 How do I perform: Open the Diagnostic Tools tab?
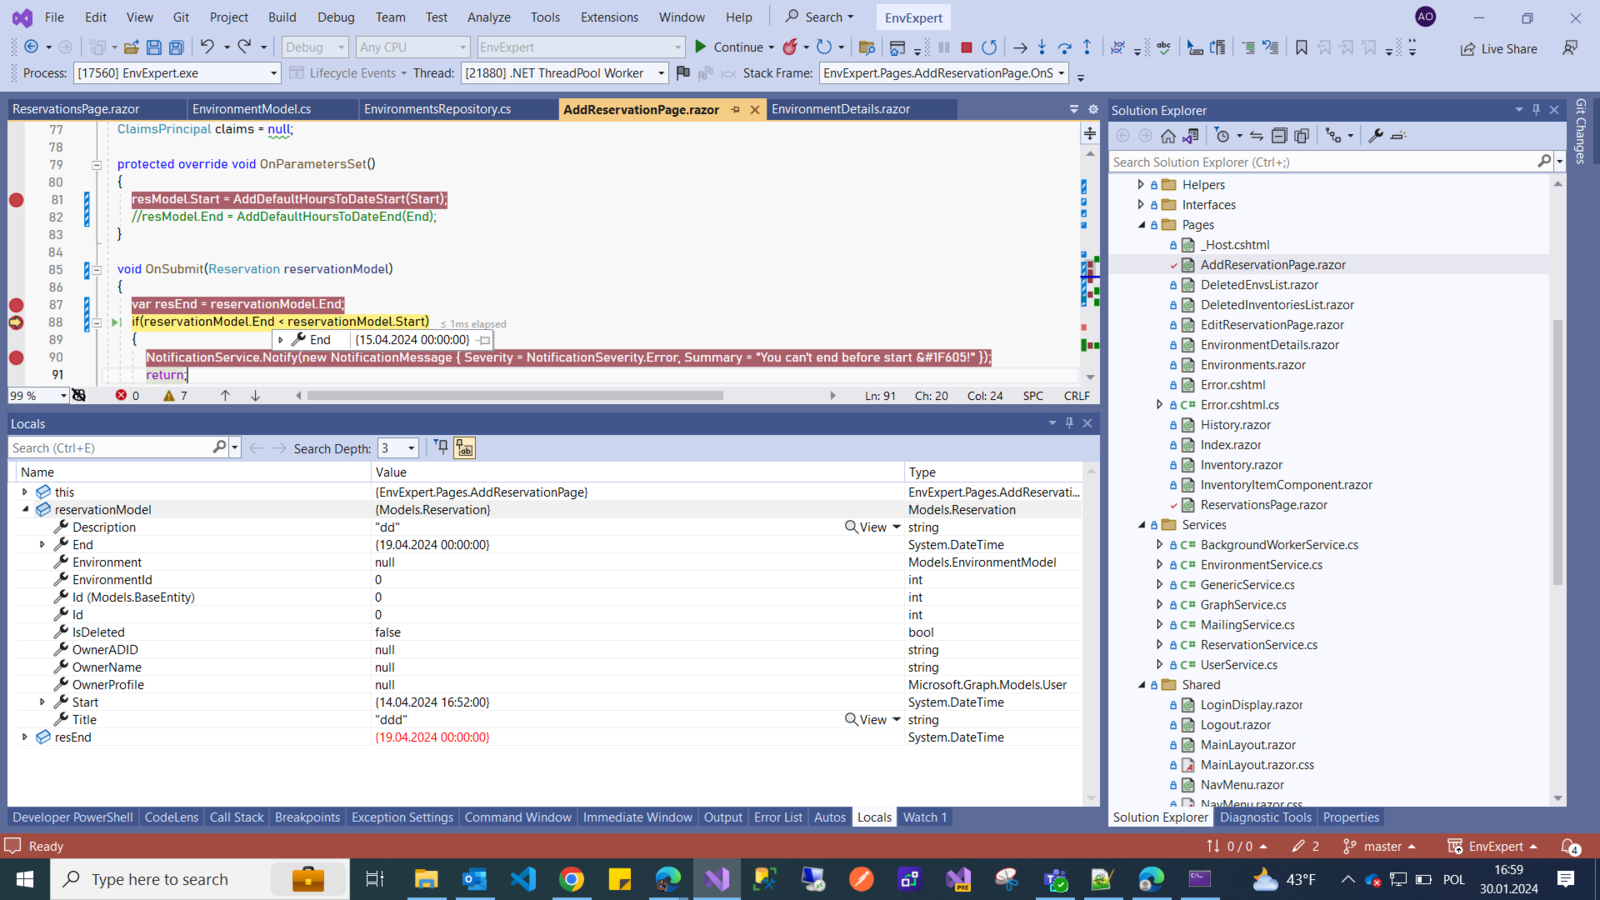point(1265,817)
